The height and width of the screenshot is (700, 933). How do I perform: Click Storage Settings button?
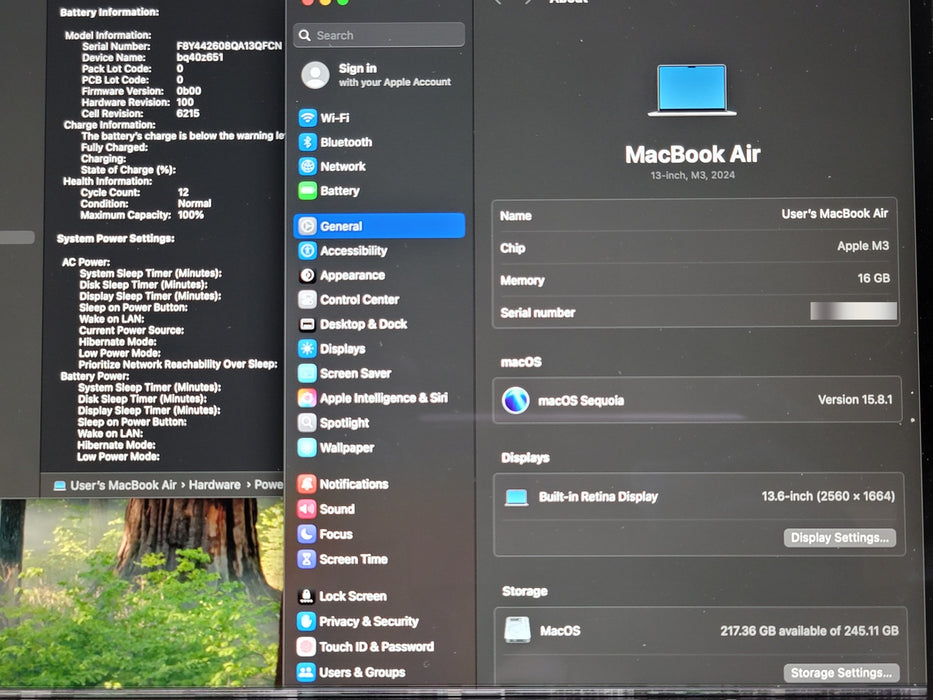coord(841,673)
